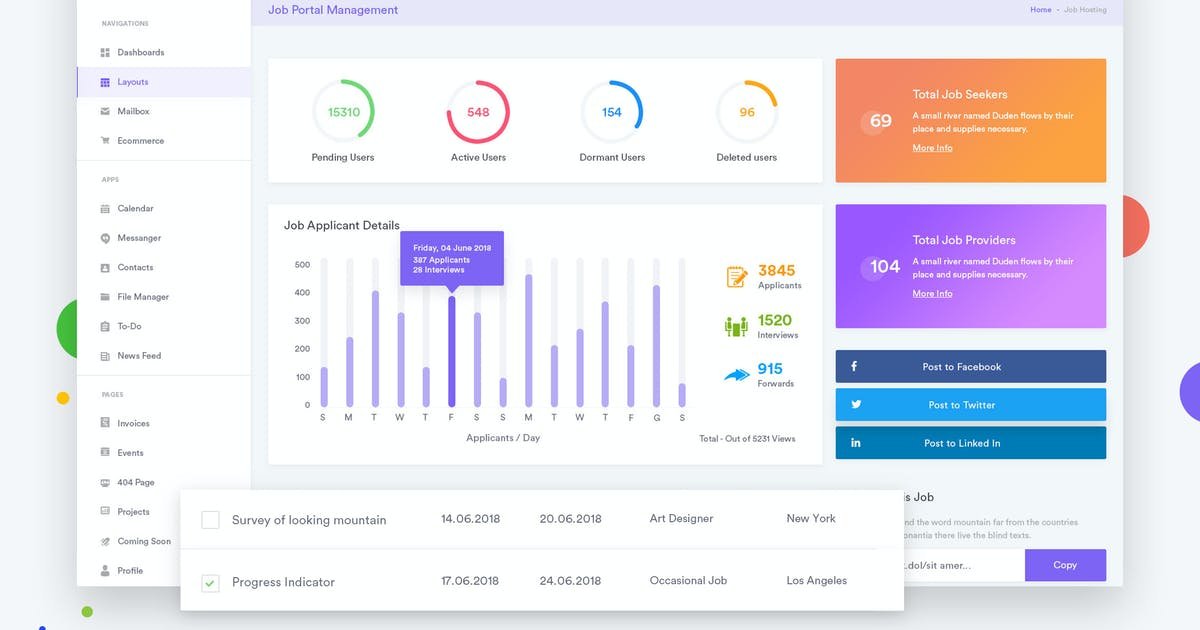The image size is (1200, 630).
Task: Uncheck the Progress Indicator checkbox
Action: point(210,582)
